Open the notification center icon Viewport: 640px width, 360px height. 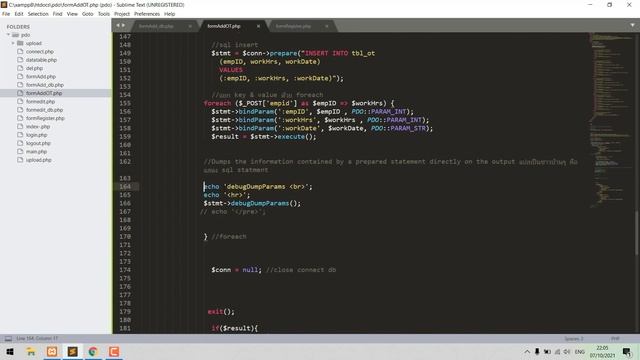point(627,351)
